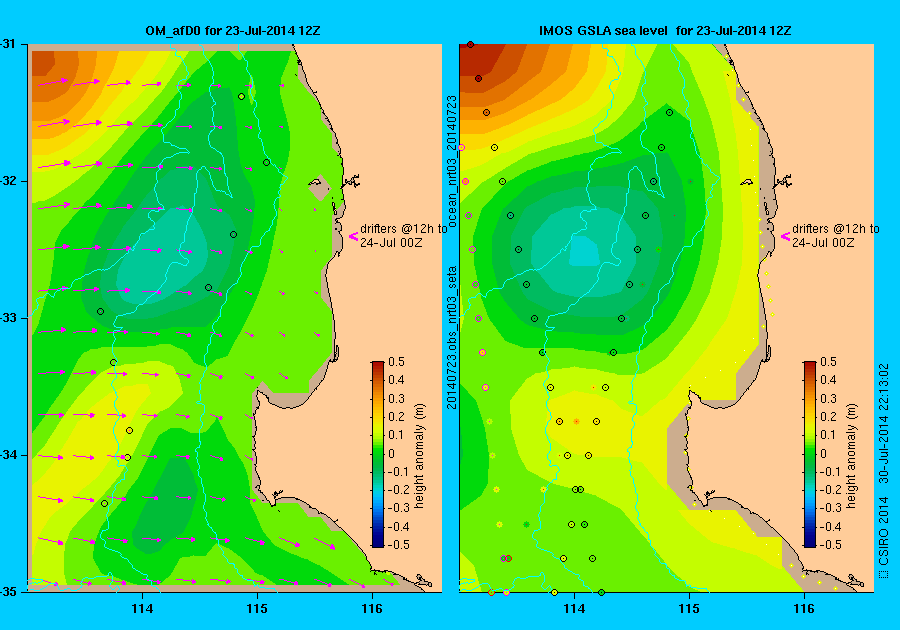Select the left panel 'drifters @12h to 24-Jul 00Z' label

point(404,235)
